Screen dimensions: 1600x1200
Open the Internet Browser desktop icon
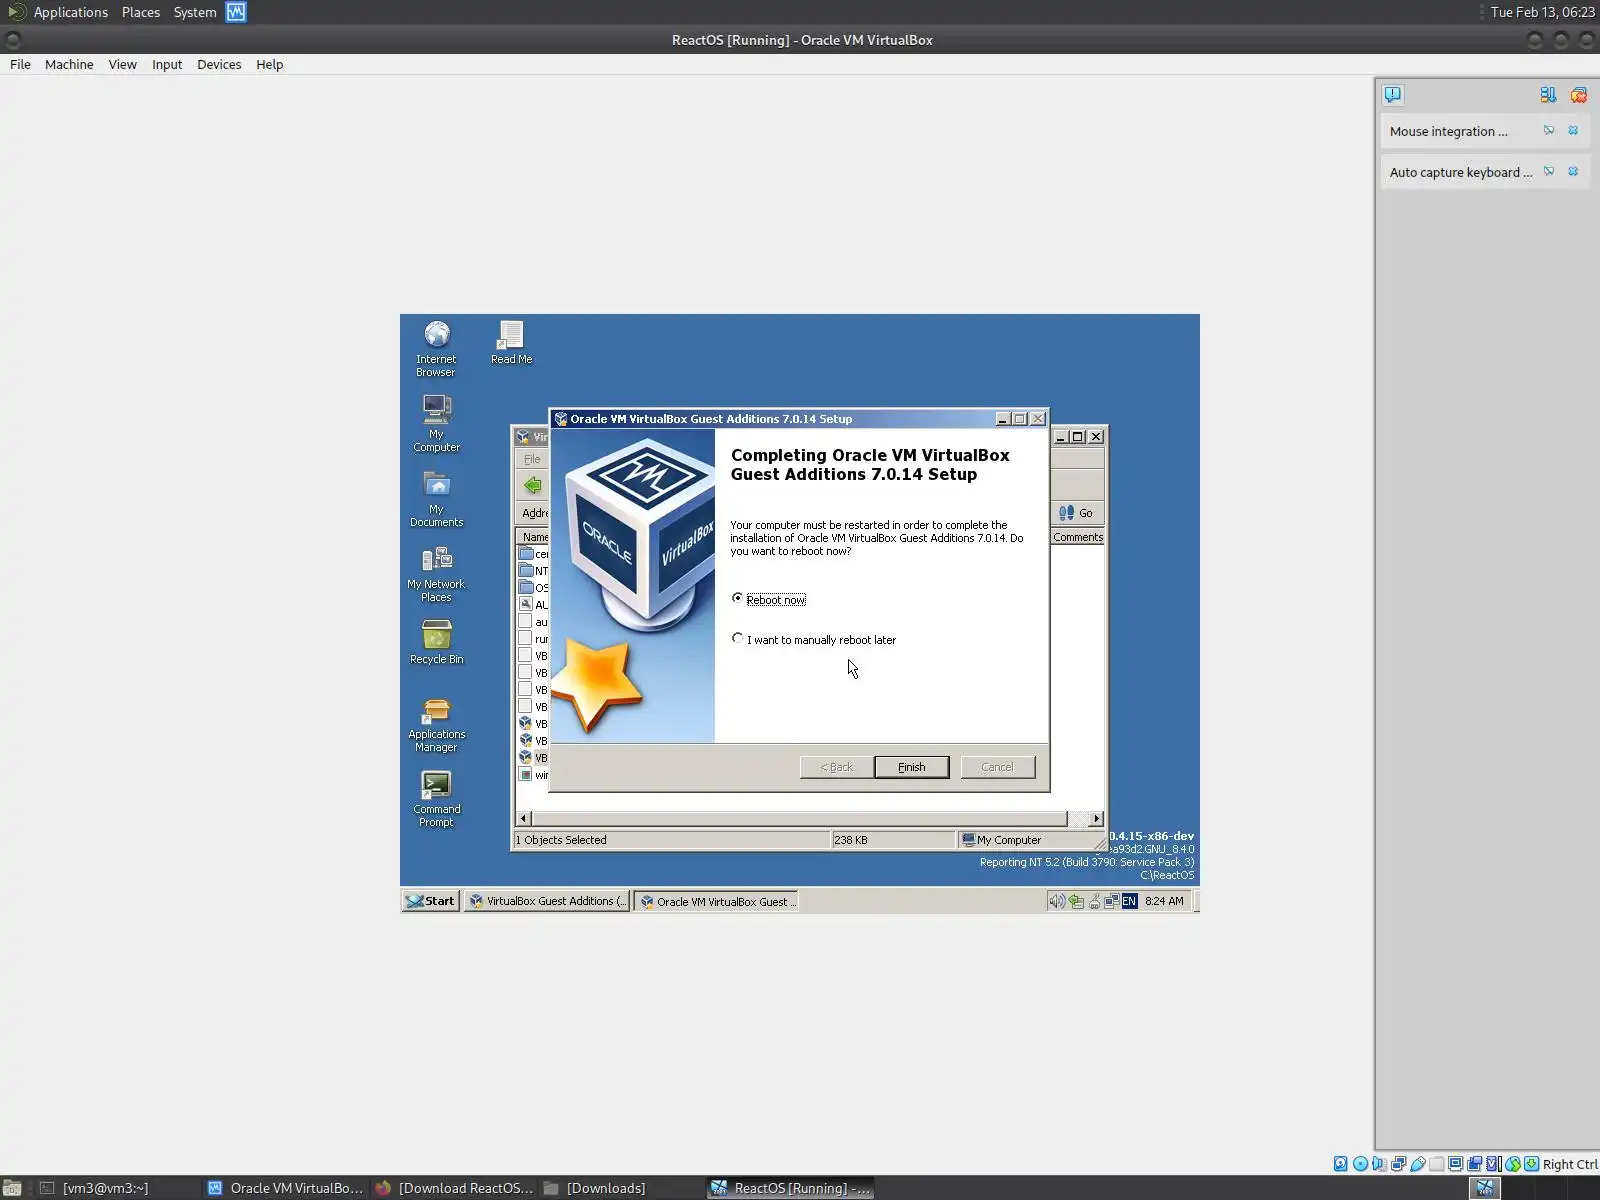pyautogui.click(x=436, y=348)
